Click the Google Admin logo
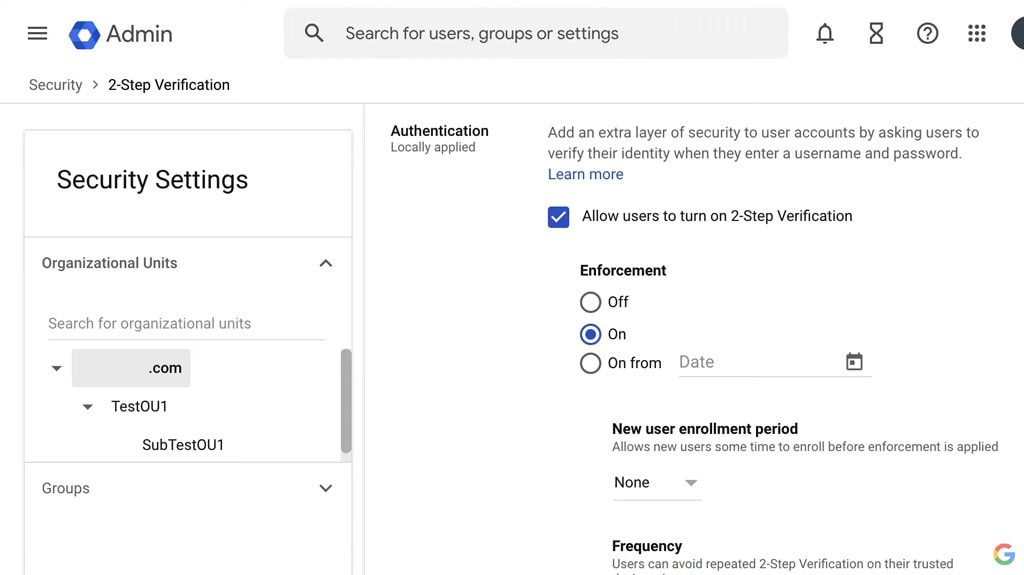 click(121, 34)
